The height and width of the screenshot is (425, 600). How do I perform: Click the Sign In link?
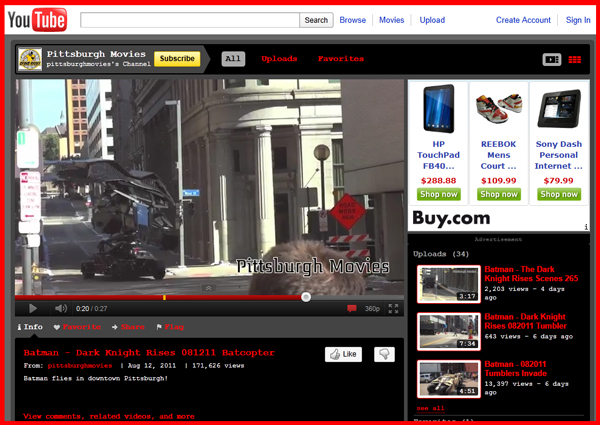pos(578,20)
